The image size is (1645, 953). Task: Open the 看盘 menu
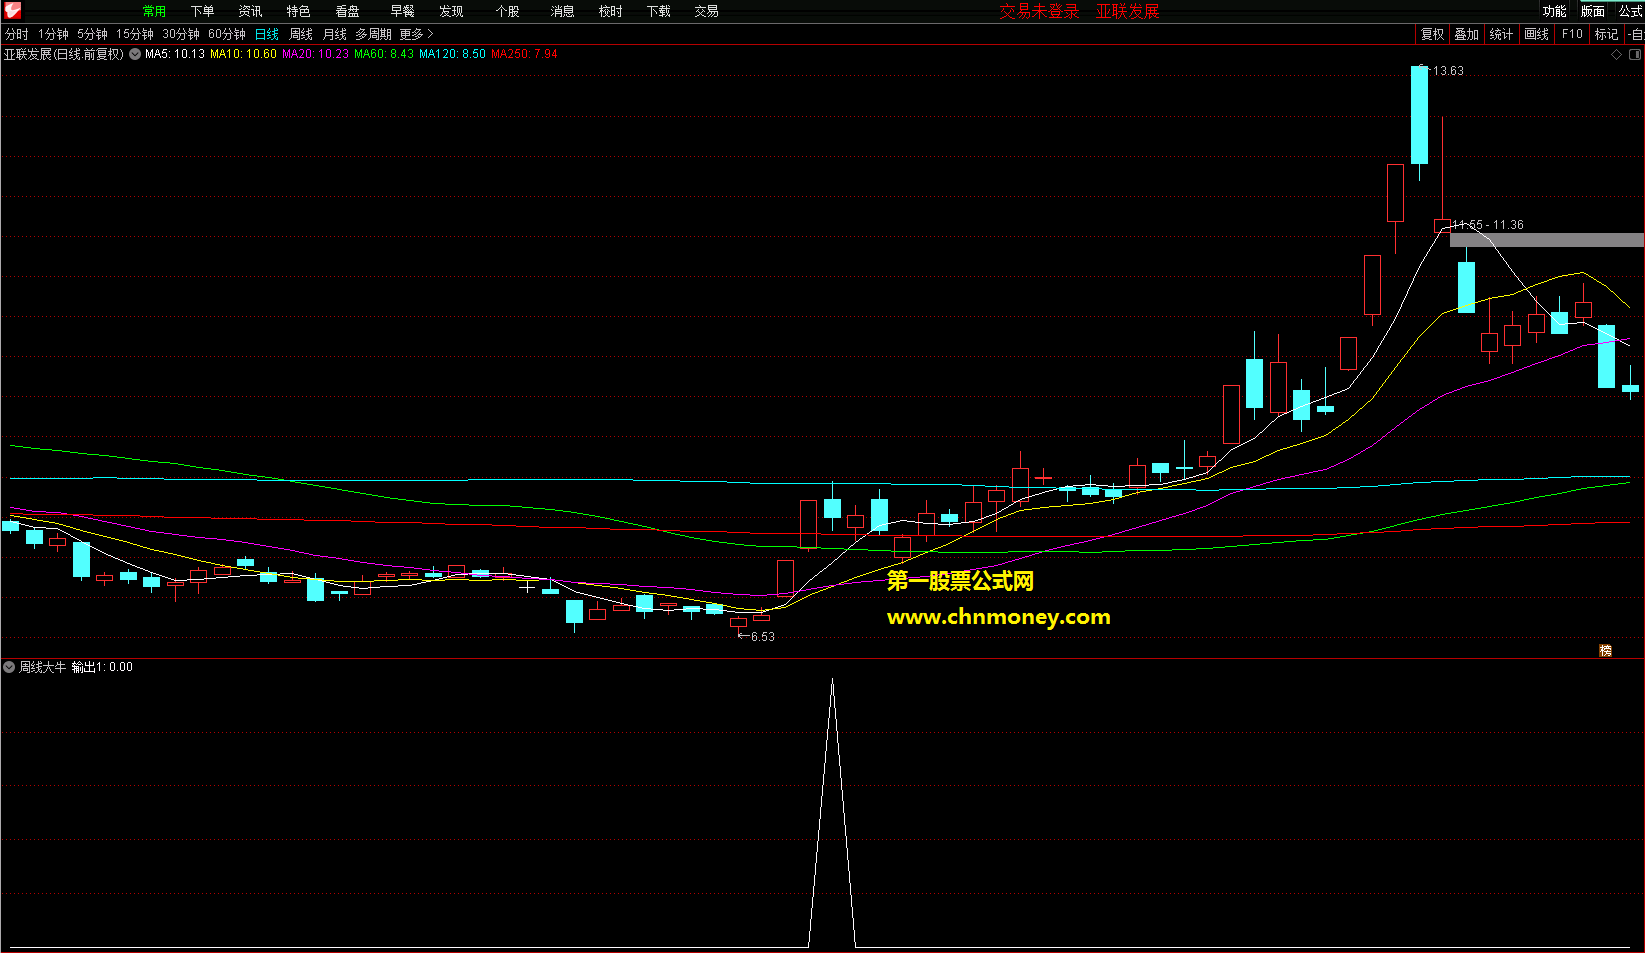pyautogui.click(x=347, y=11)
